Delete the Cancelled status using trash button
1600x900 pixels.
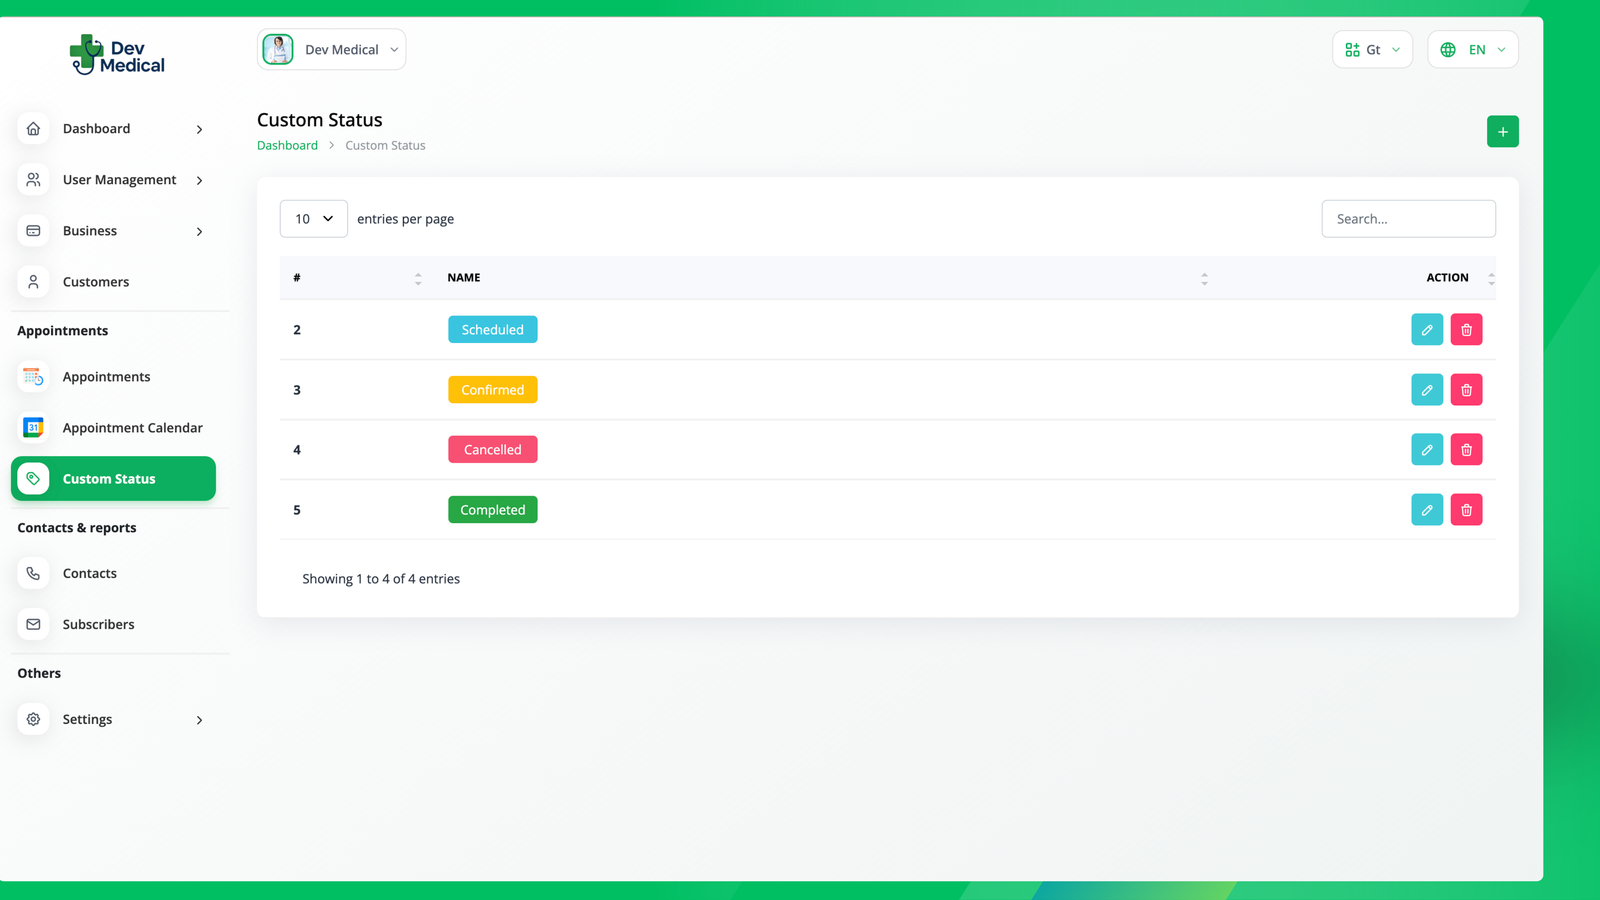coord(1466,449)
